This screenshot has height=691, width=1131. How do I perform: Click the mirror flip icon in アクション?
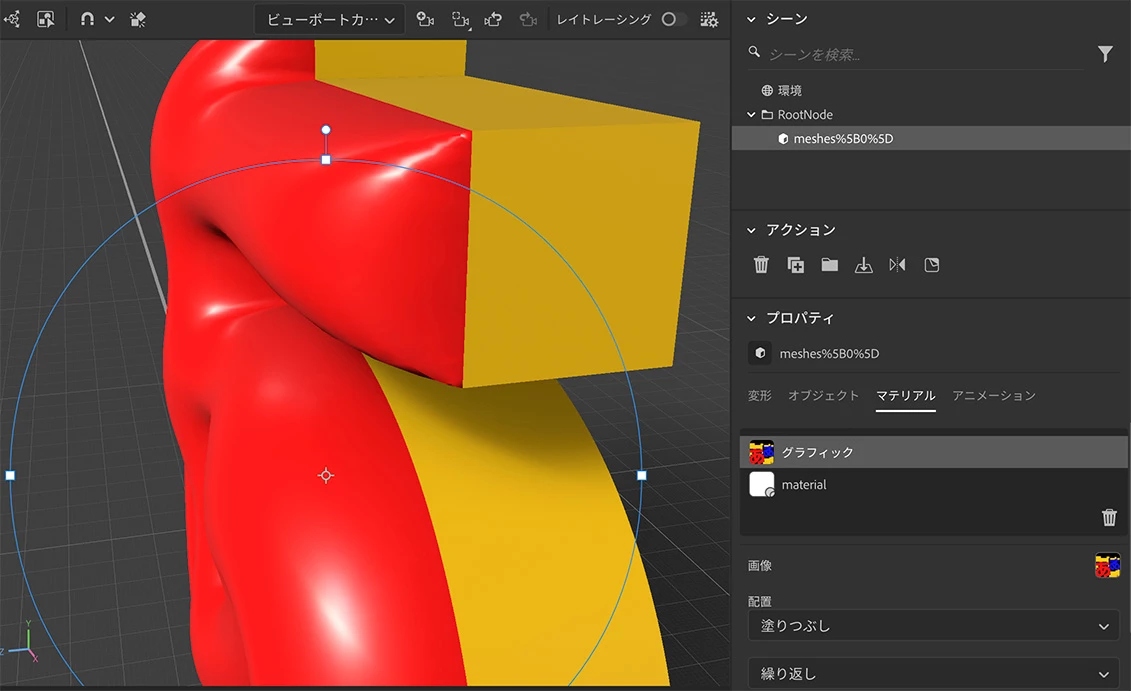click(897, 265)
